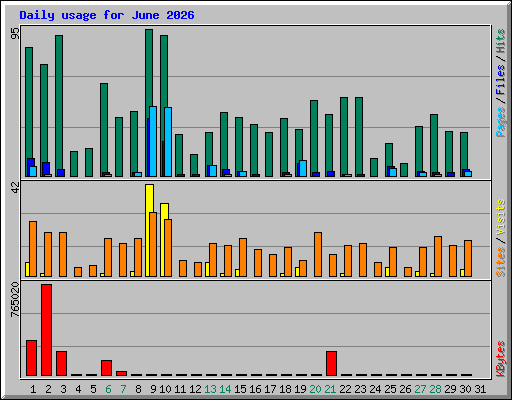Click the weekend day label '20'
Image resolution: width=512 pixels, height=400 pixels.
pyautogui.click(x=315, y=389)
